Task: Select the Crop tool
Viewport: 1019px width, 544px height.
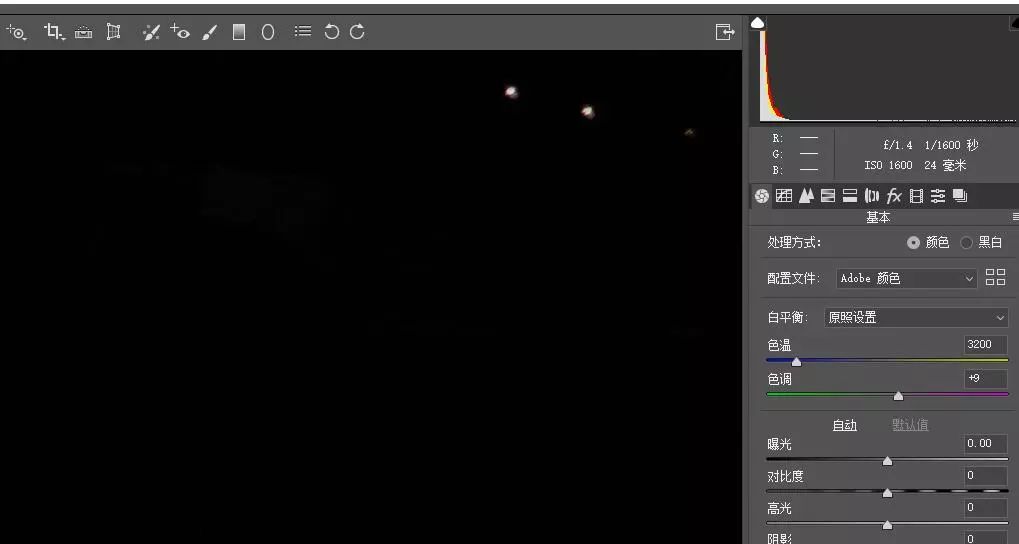Action: (53, 32)
